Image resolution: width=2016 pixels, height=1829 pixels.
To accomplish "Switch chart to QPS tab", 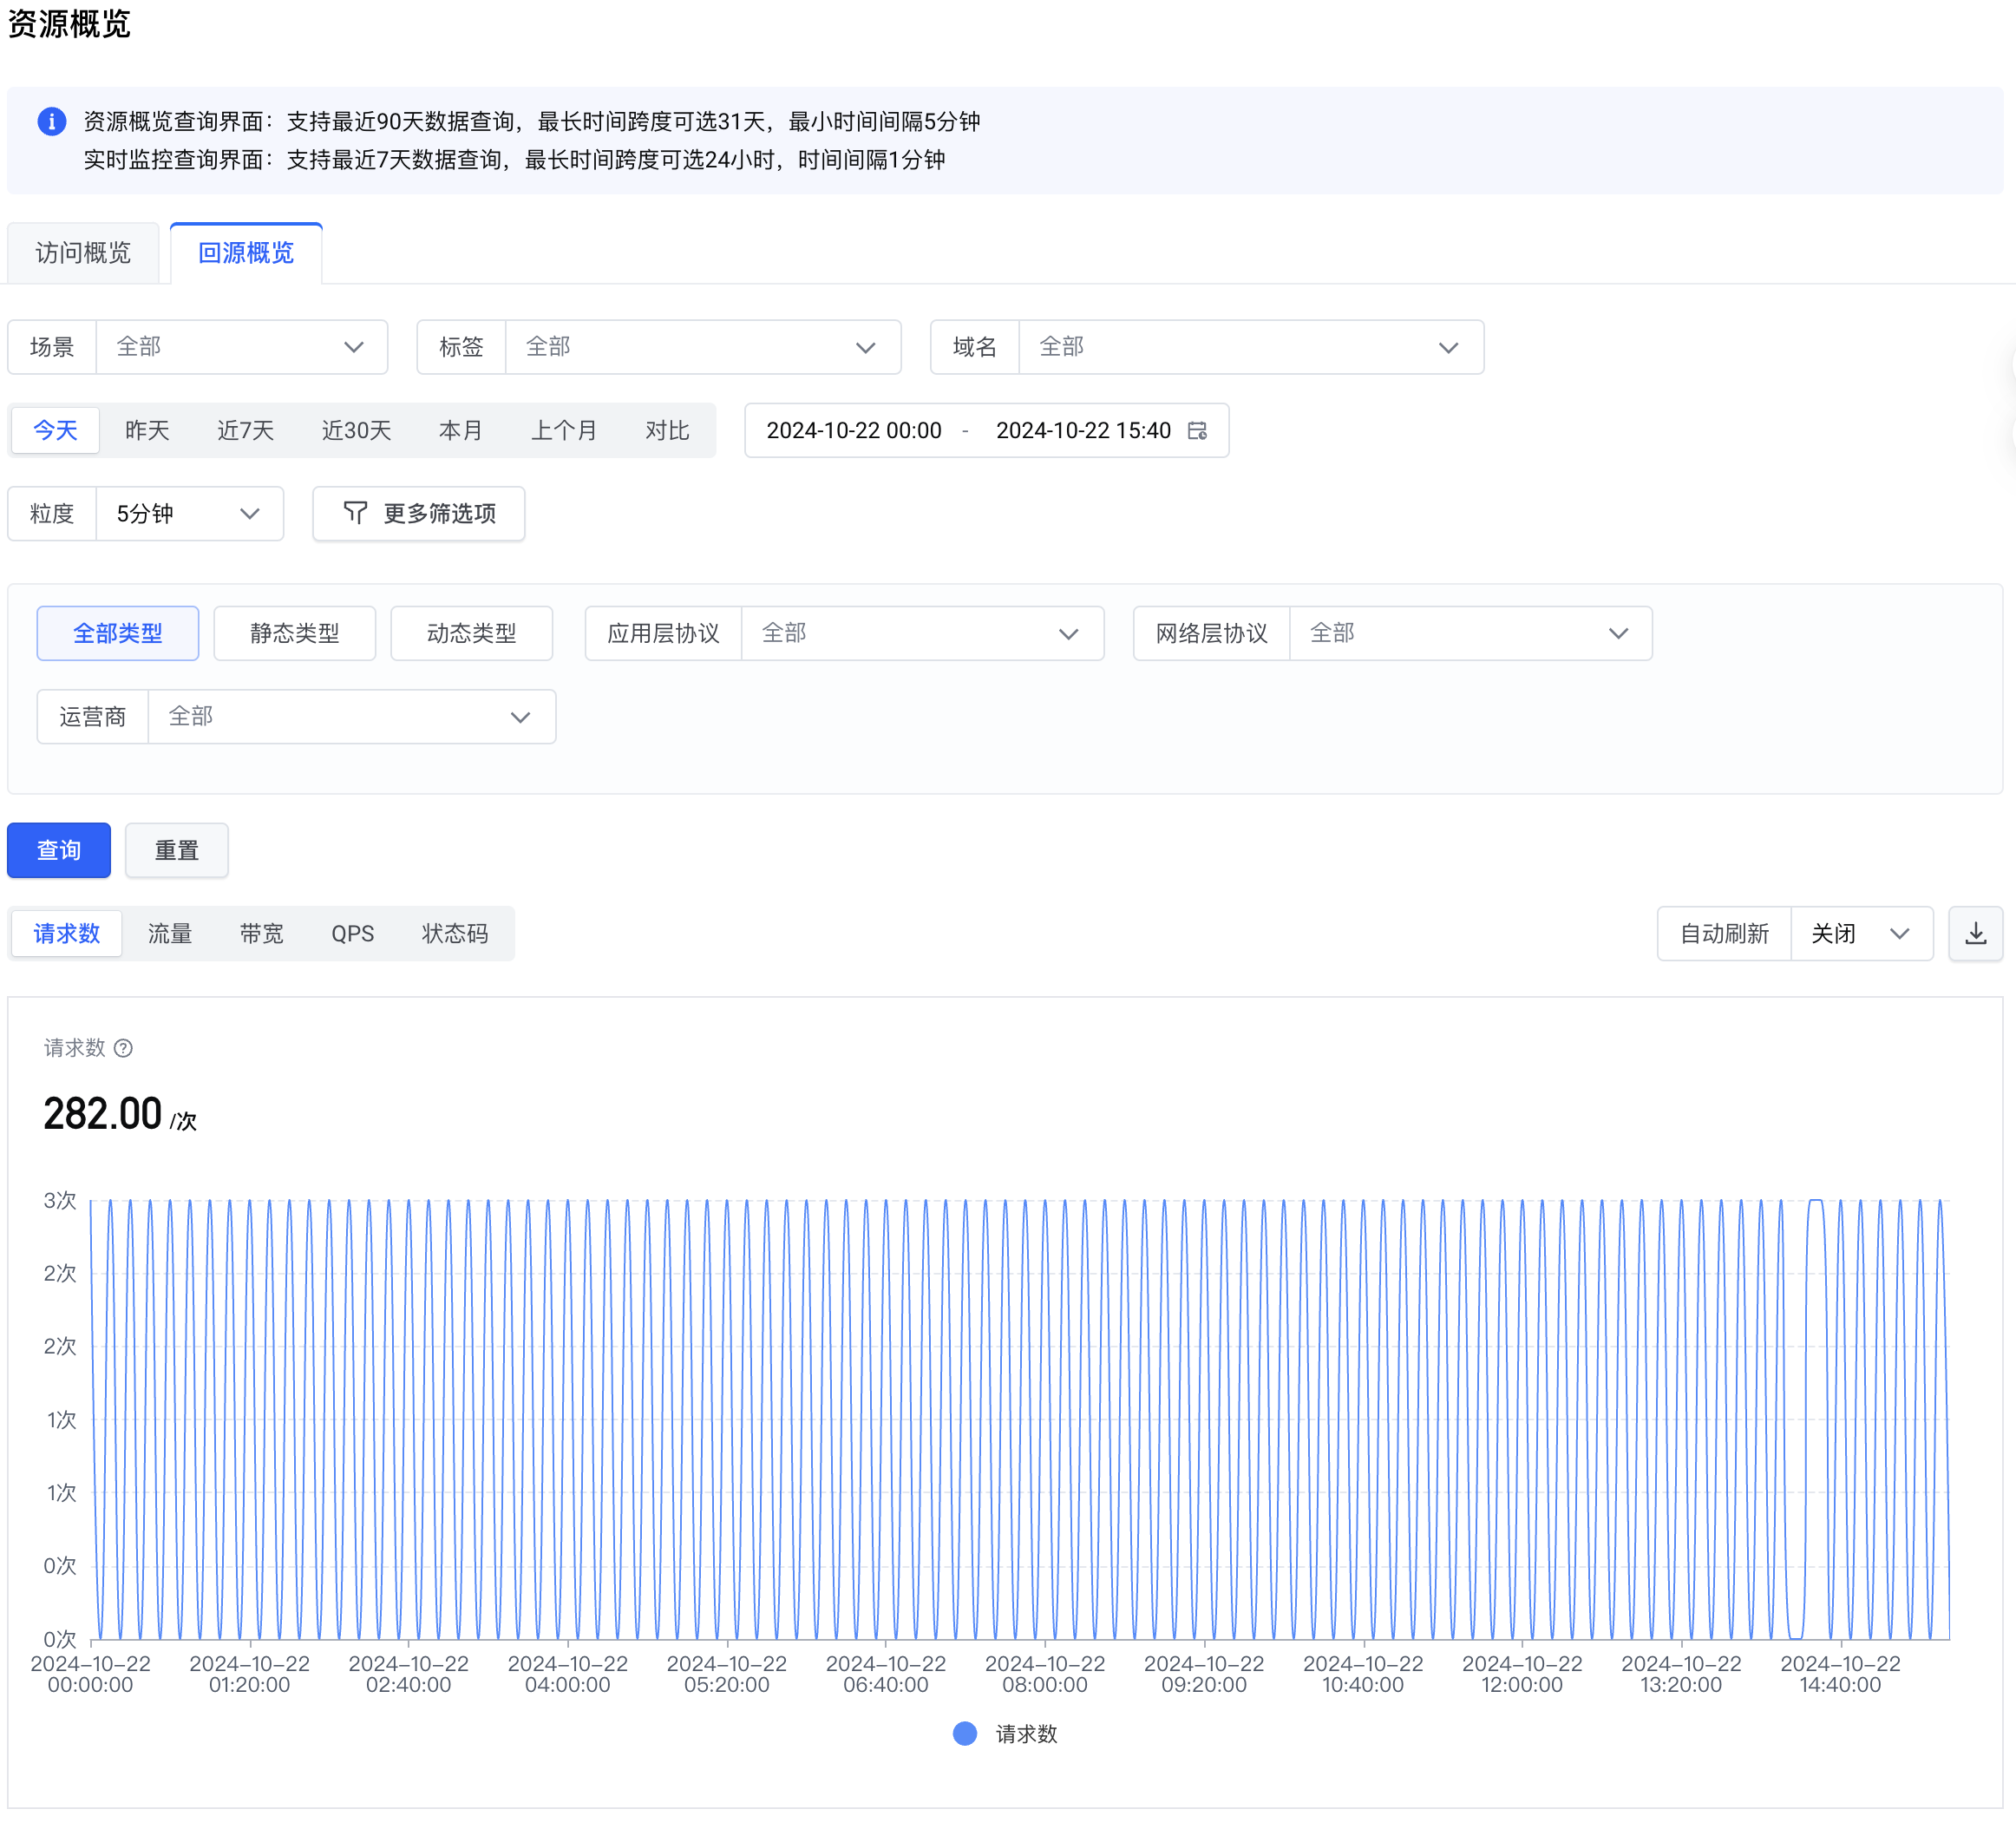I will (x=353, y=934).
